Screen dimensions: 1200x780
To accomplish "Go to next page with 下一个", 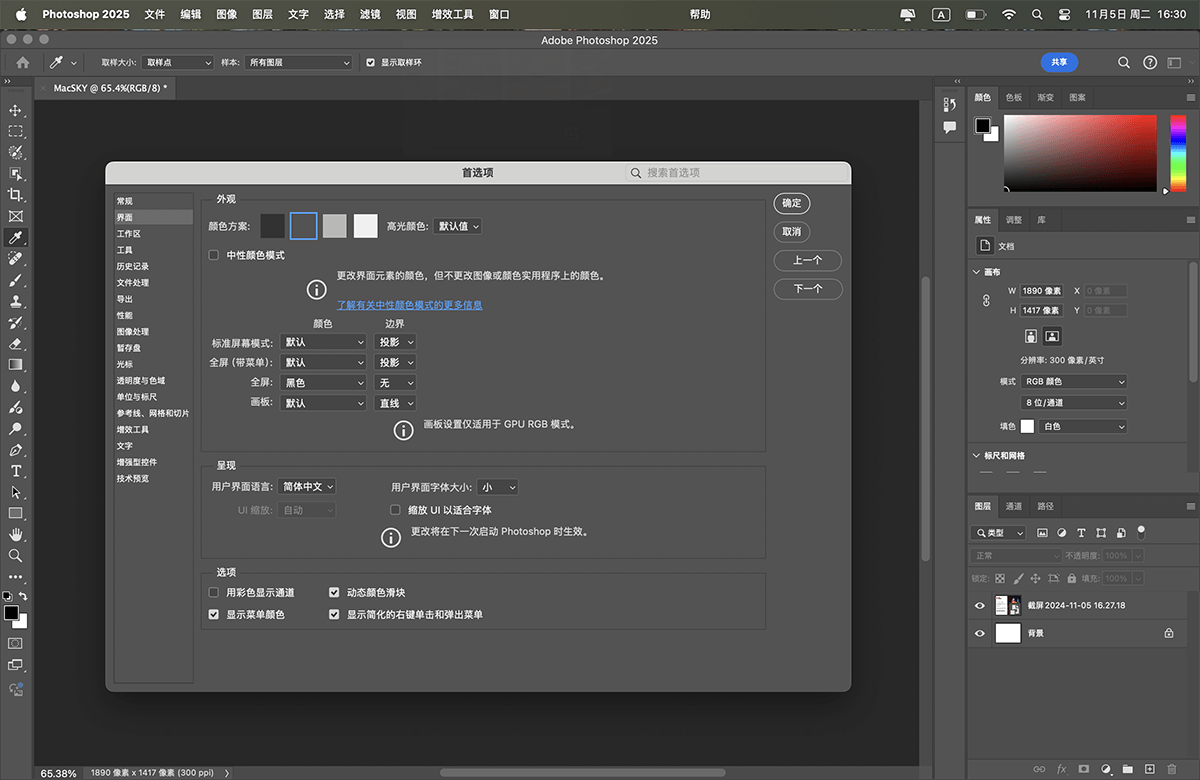I will (808, 289).
